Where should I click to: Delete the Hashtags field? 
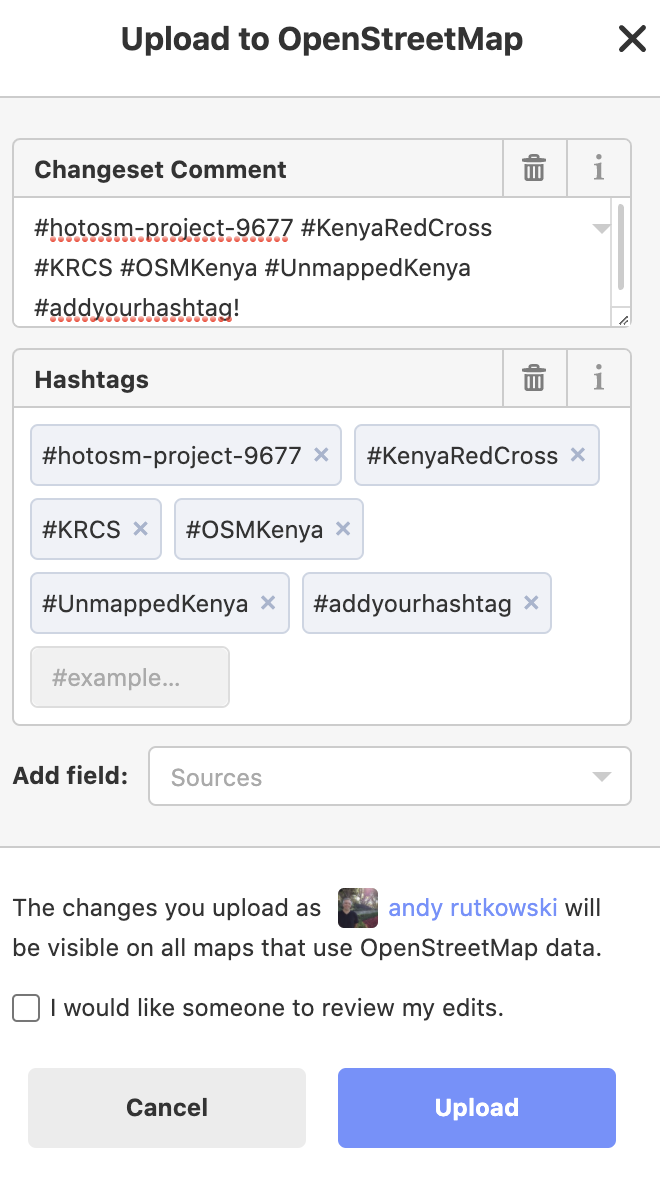pos(534,378)
